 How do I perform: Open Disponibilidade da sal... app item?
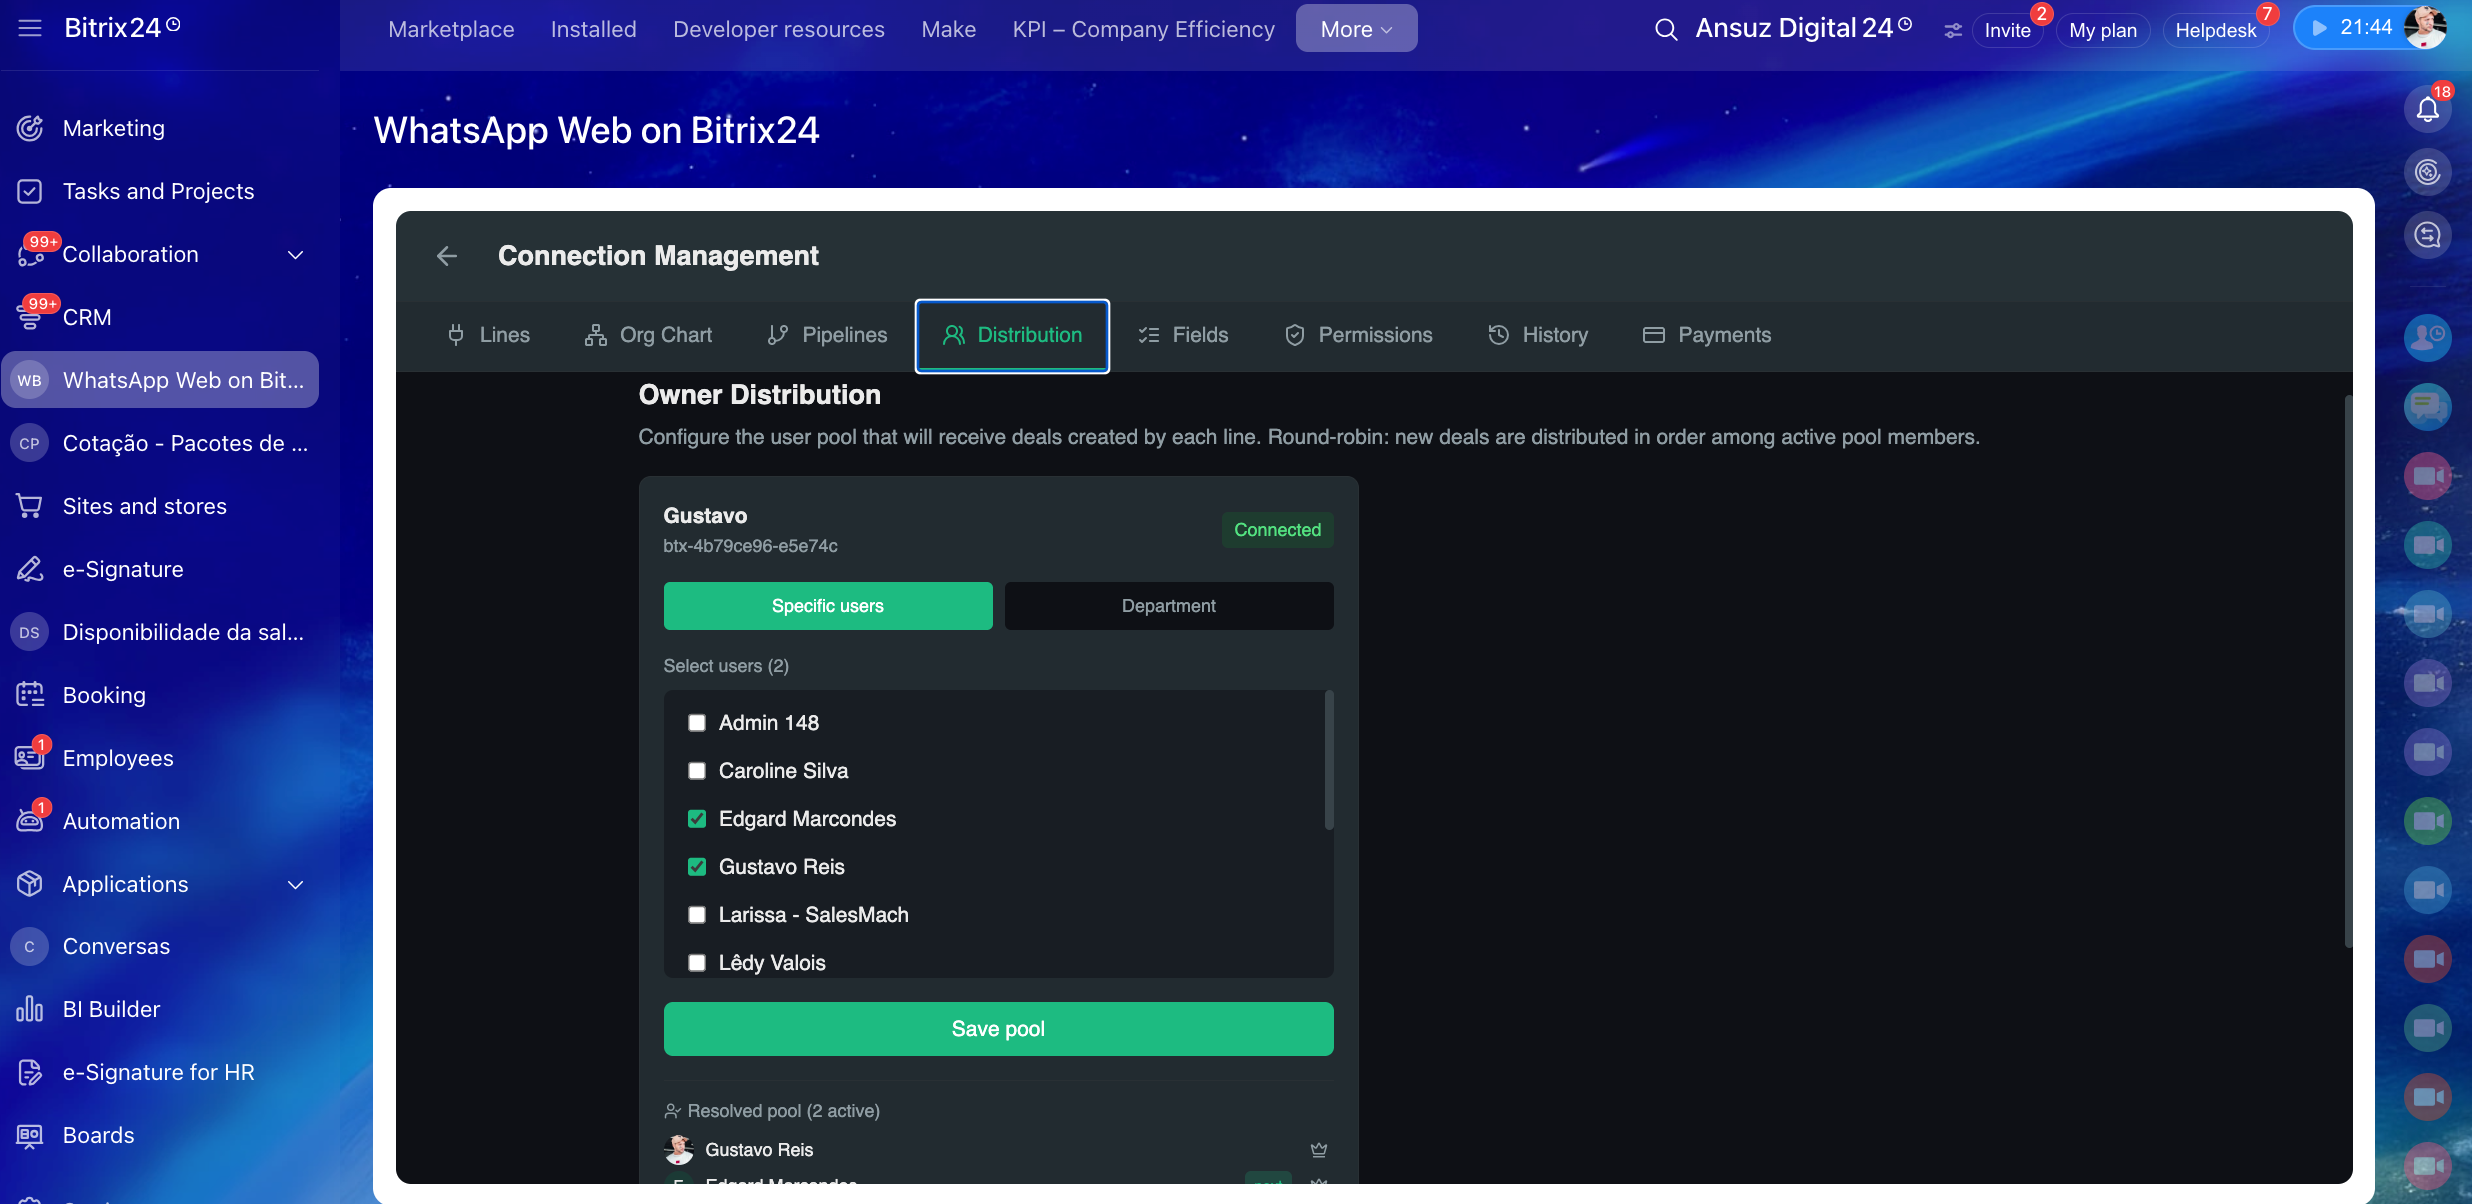[x=160, y=632]
